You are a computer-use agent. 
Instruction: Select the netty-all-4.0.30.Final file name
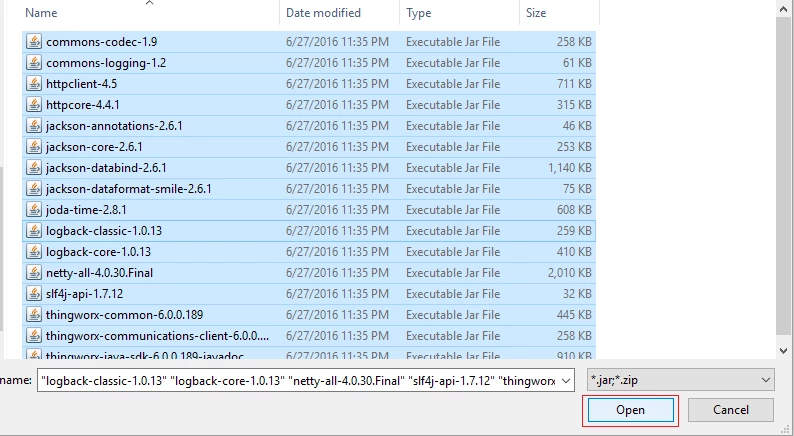click(99, 273)
